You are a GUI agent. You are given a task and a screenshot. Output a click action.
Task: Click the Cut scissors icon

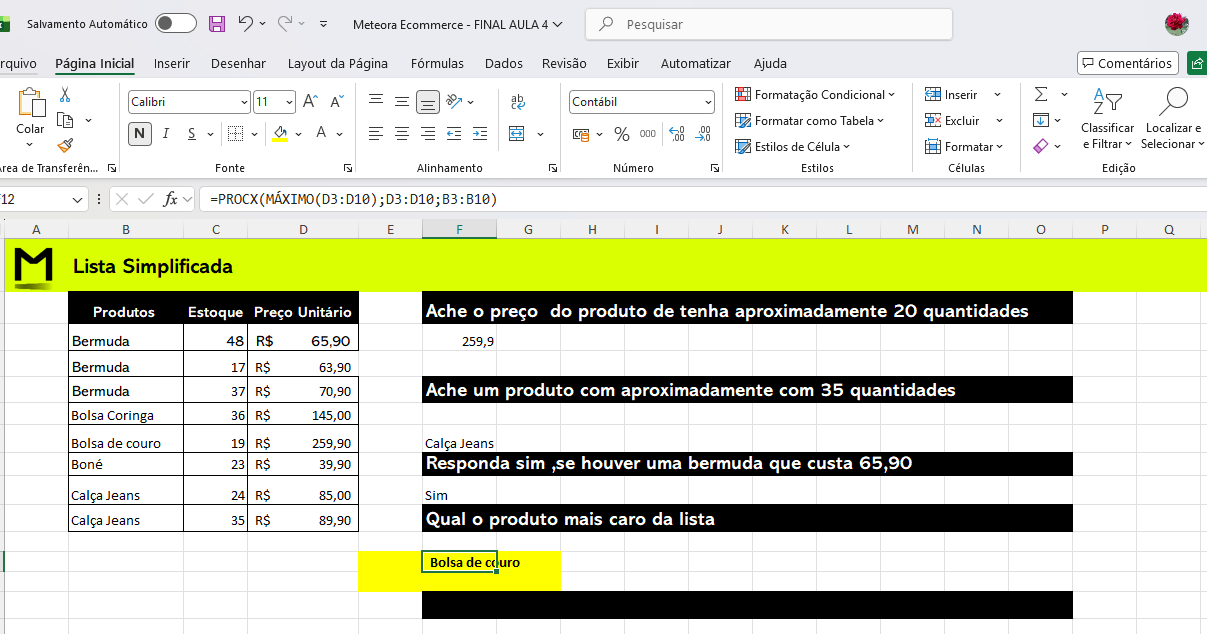coord(65,95)
